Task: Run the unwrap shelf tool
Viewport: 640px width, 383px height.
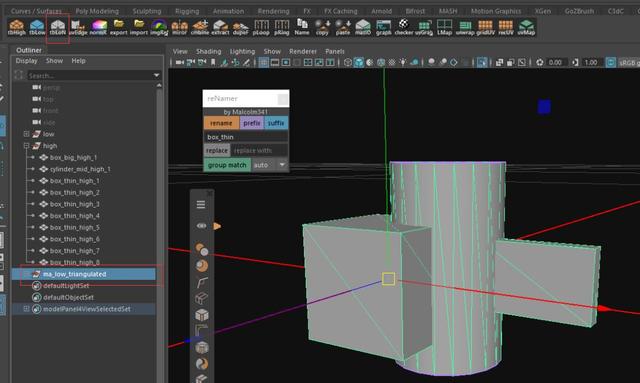Action: pos(465,27)
